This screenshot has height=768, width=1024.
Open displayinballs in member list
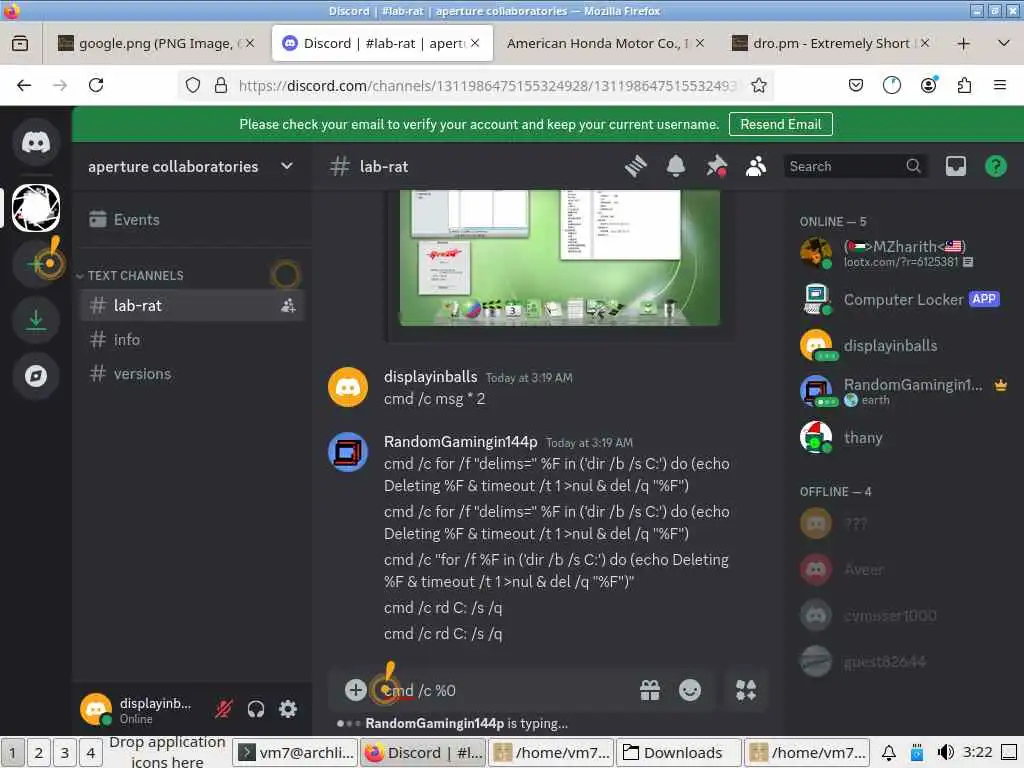pos(904,345)
